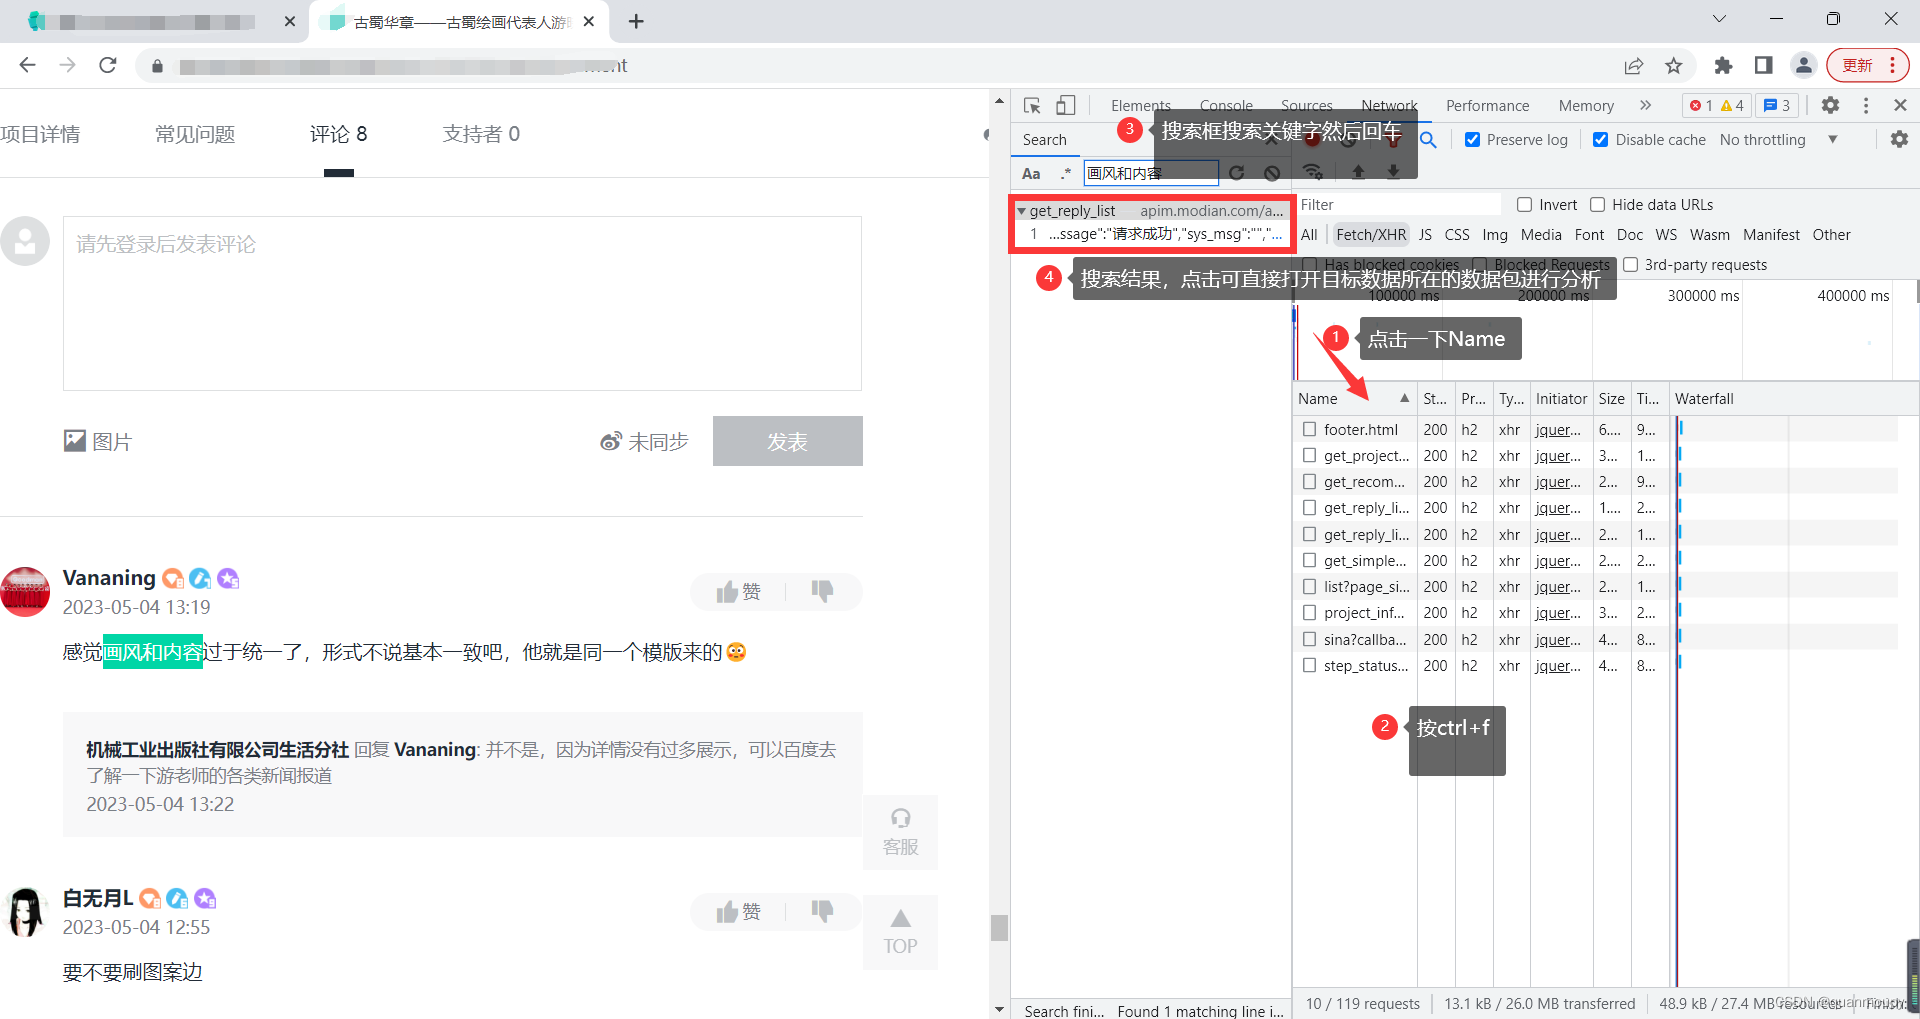Dislike 白无月L's comment thumbs down

pyautogui.click(x=822, y=912)
